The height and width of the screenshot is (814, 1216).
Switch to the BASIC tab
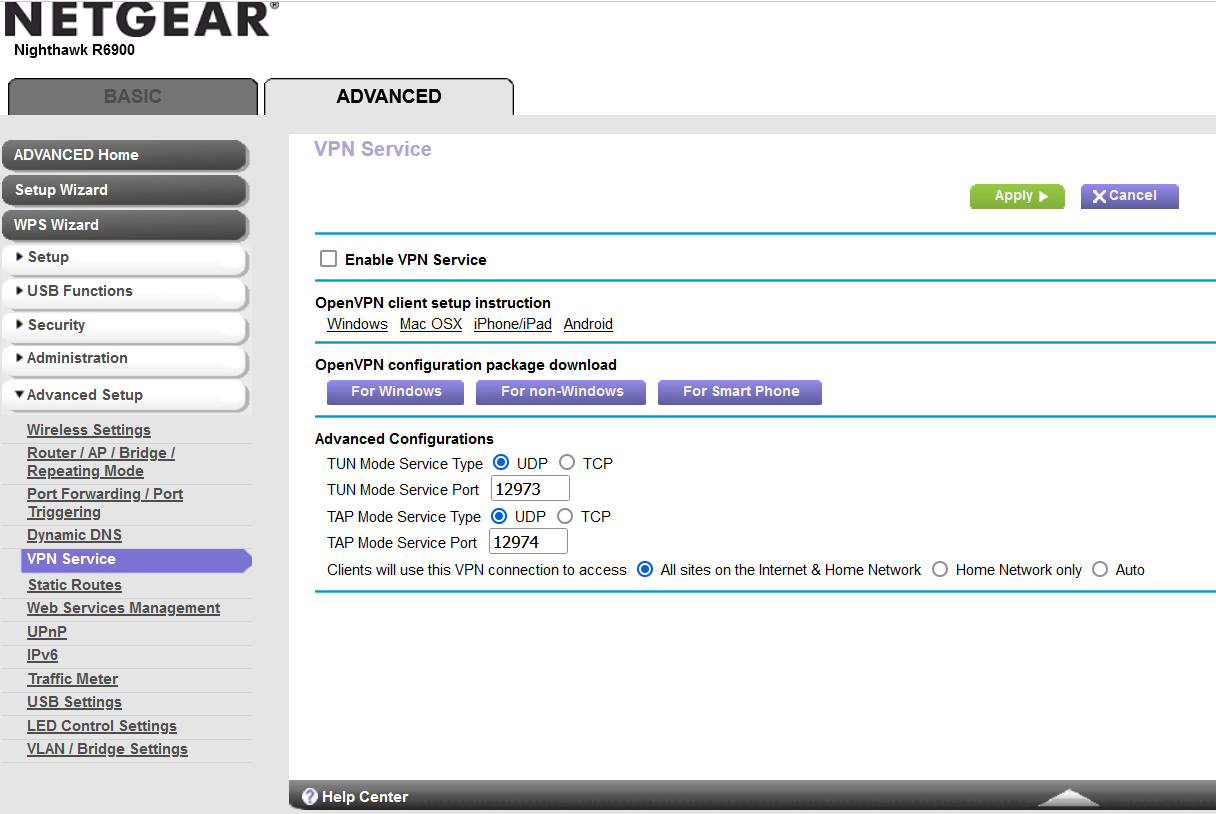[131, 96]
